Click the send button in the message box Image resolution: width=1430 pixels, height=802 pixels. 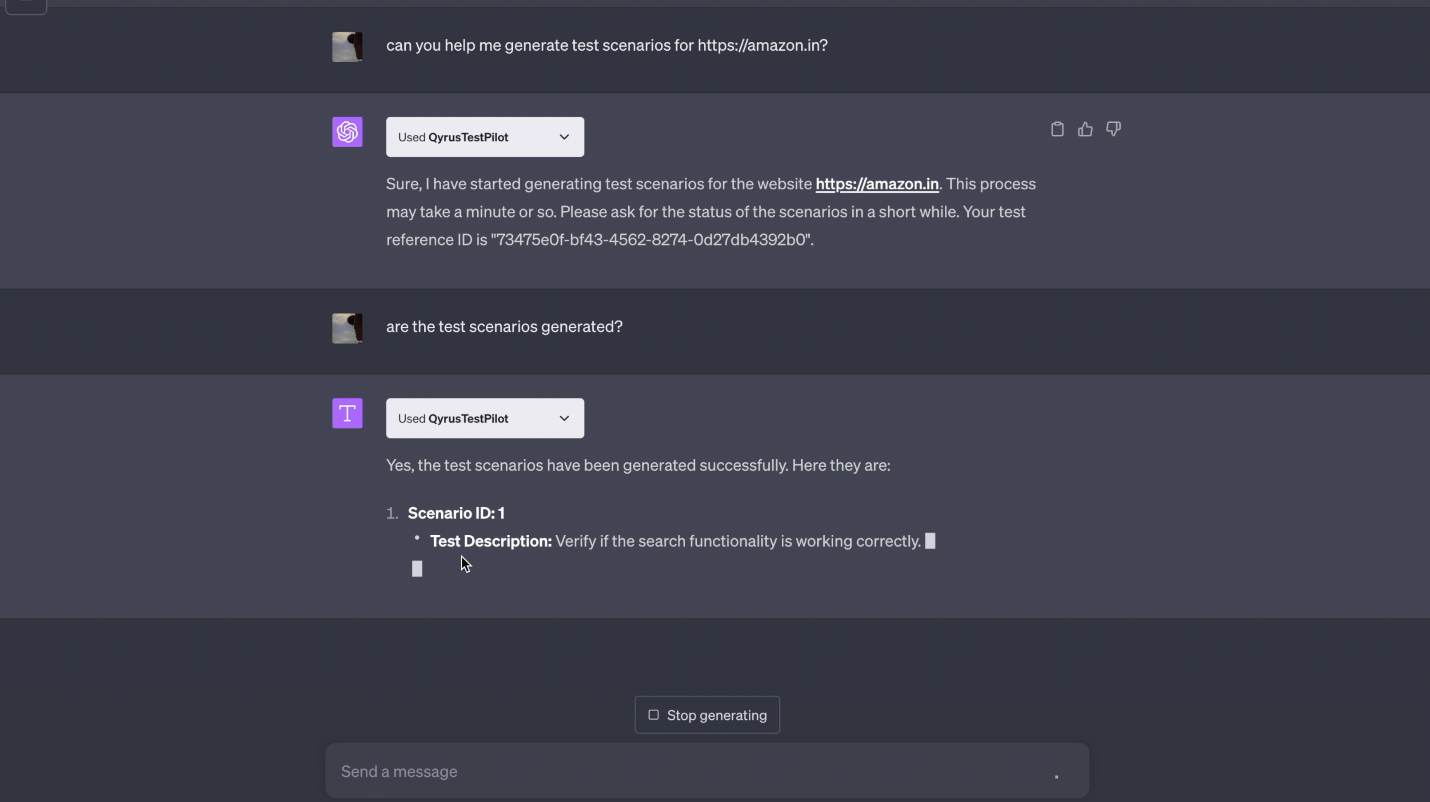click(1056, 775)
